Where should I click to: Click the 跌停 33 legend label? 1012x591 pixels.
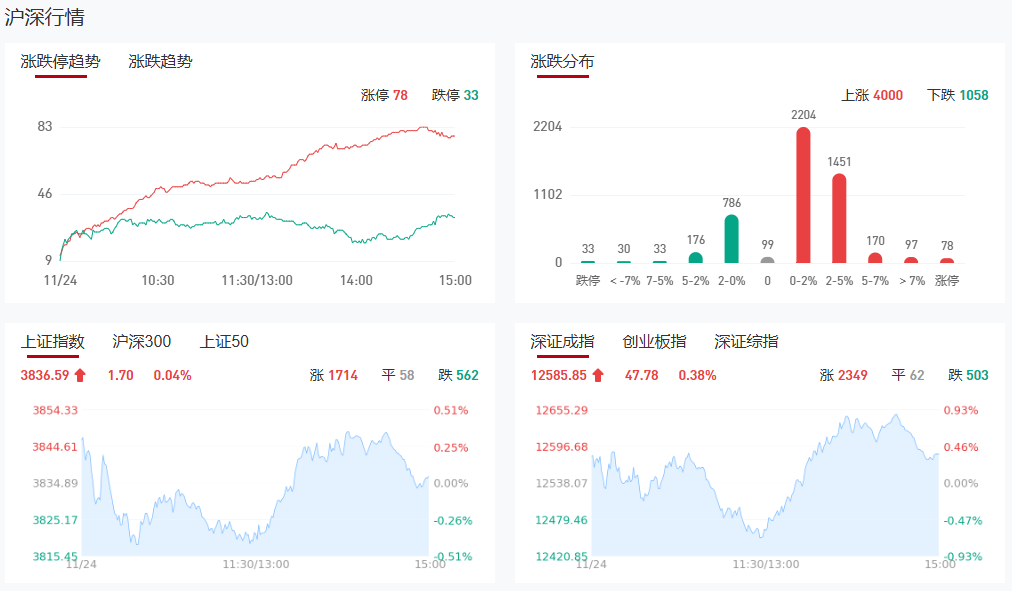455,95
